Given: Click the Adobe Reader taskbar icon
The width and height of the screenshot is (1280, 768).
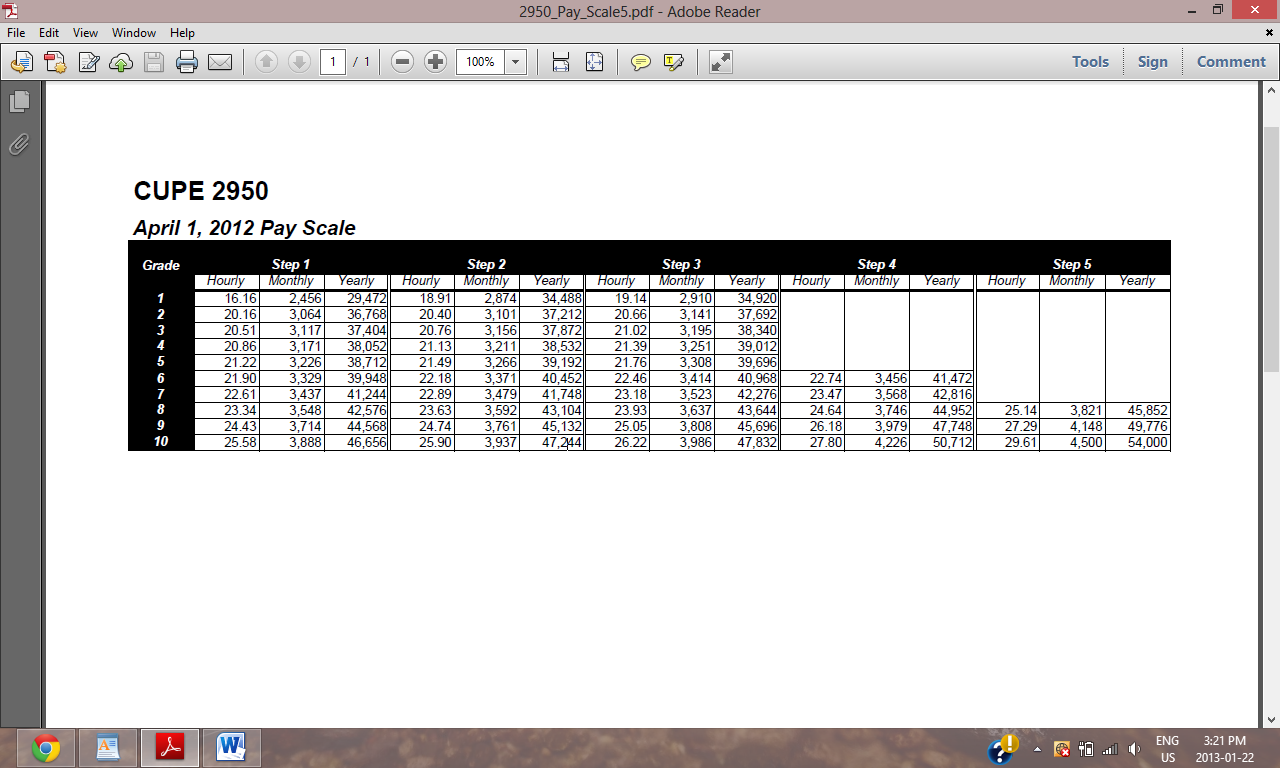Looking at the screenshot, I should 169,748.
